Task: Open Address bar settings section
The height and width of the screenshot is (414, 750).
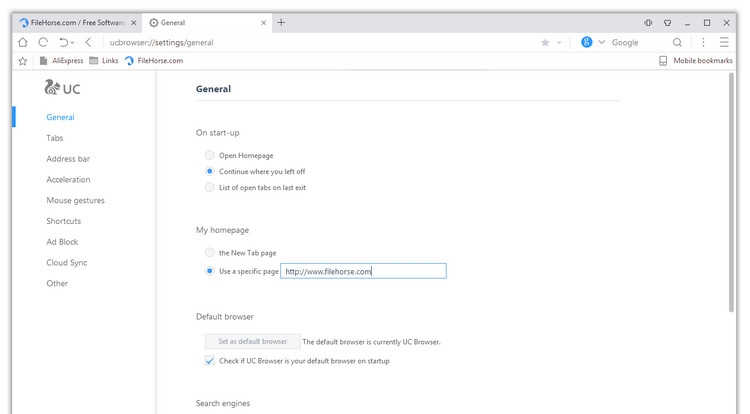Action: coord(68,159)
